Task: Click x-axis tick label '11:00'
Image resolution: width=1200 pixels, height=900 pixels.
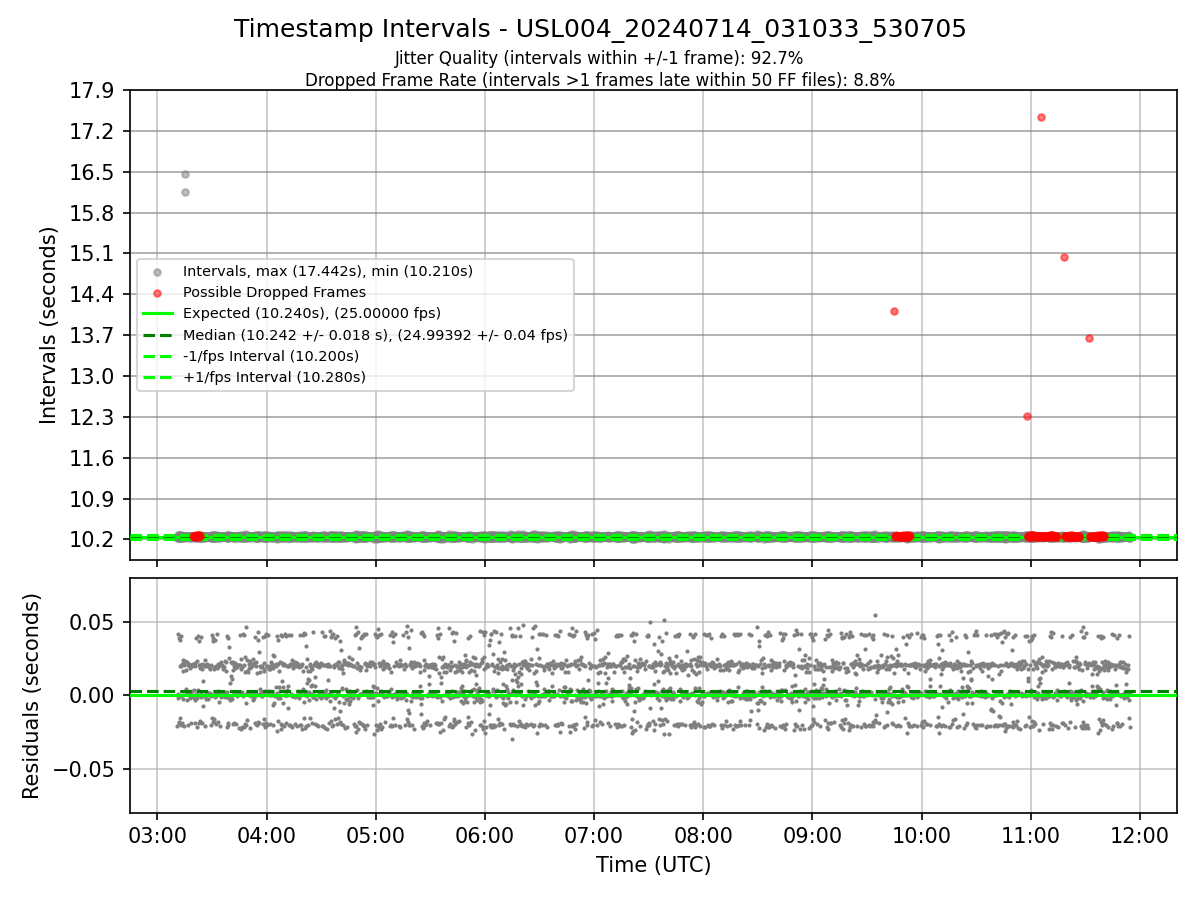Action: [1031, 834]
